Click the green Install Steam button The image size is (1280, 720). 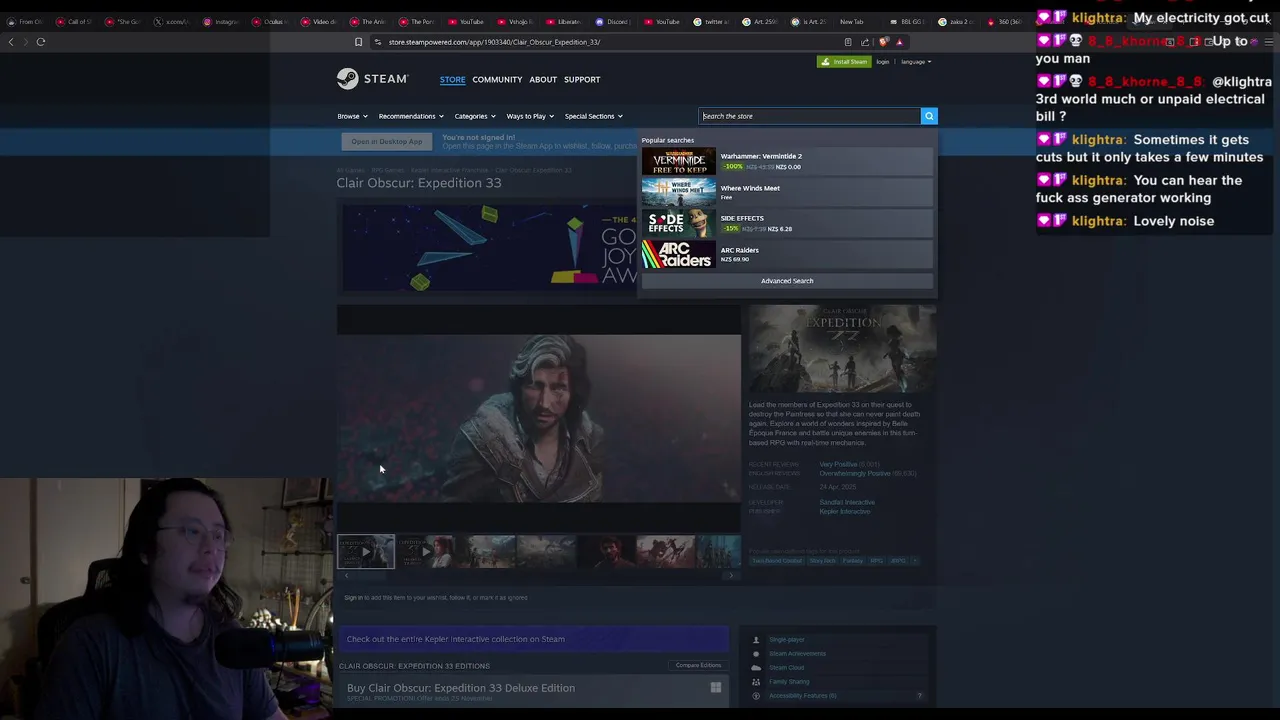pyautogui.click(x=844, y=62)
